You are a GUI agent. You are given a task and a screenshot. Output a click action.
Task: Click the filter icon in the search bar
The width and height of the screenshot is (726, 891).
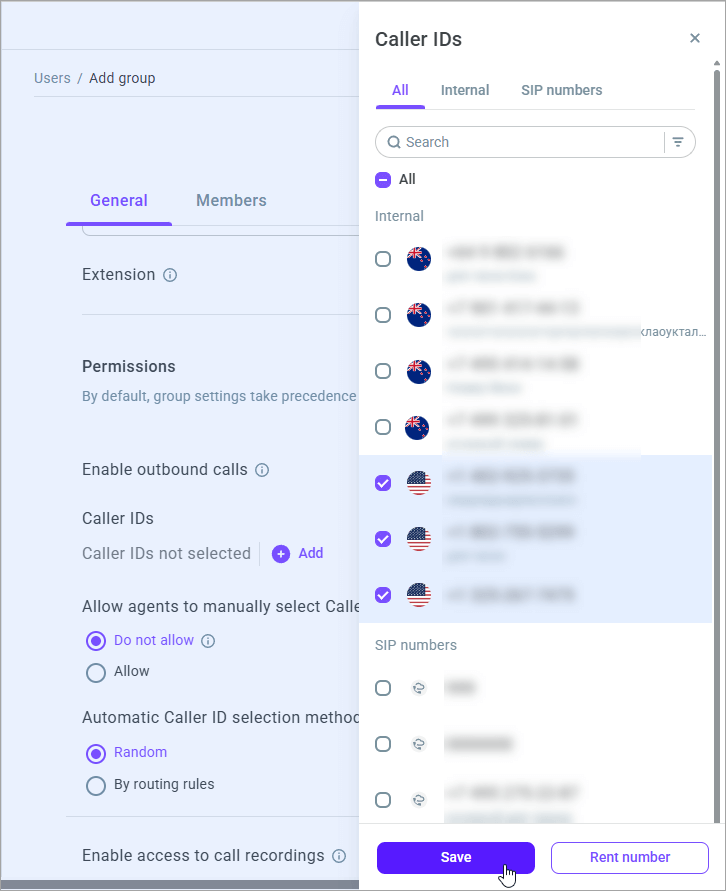(x=678, y=142)
